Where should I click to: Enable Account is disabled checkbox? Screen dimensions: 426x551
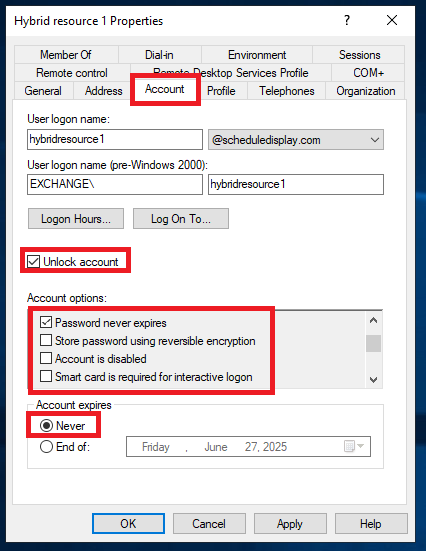tap(46, 358)
